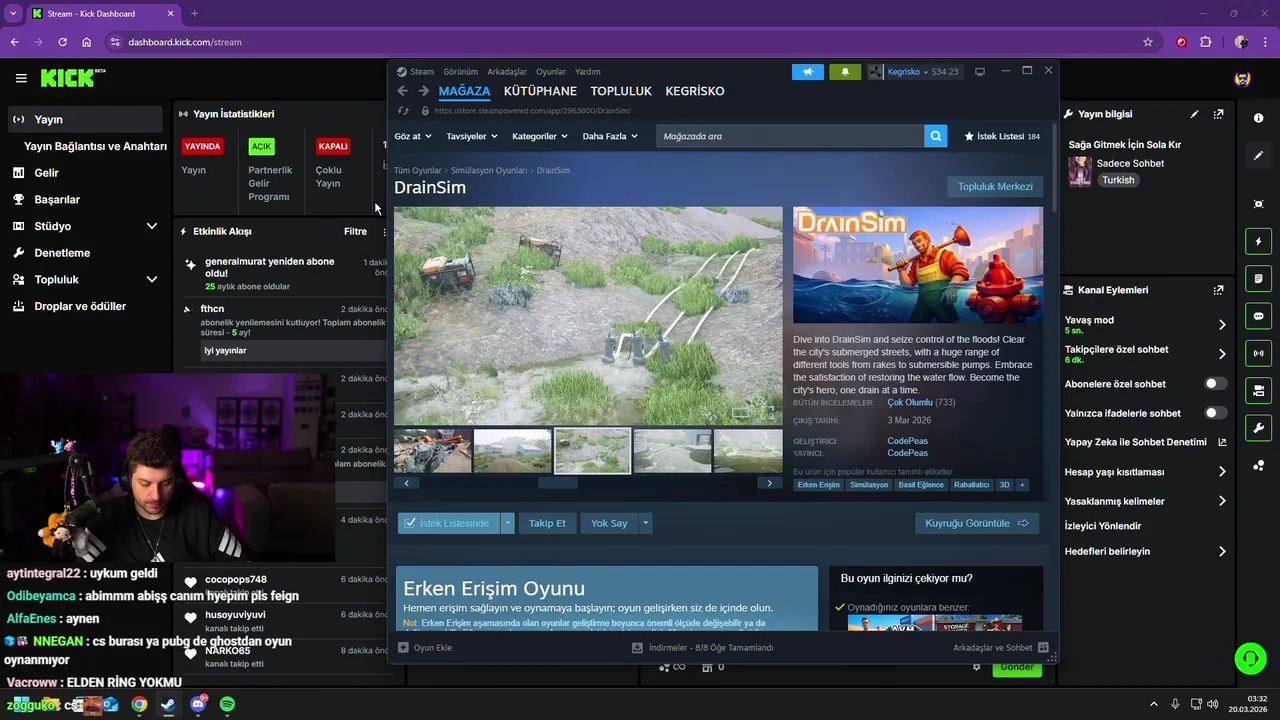Open Arkadaşlar menu in Steam

[x=507, y=72]
